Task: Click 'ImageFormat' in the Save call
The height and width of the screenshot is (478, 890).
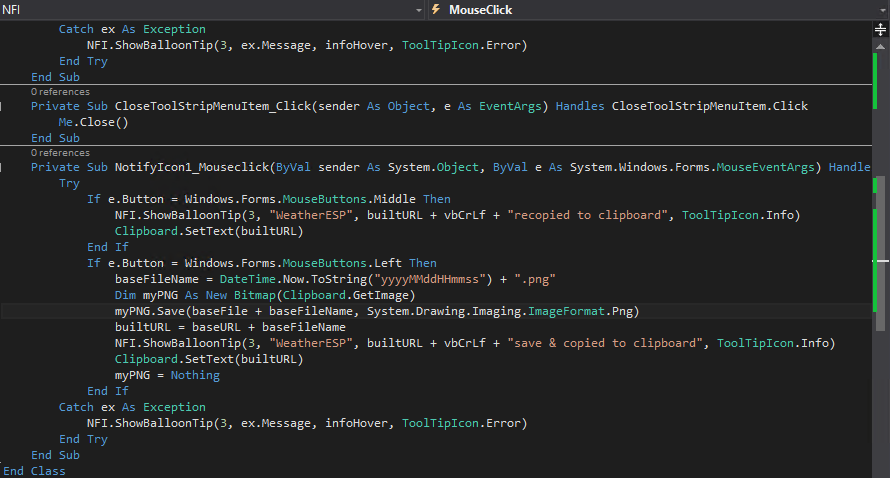Action: pyautogui.click(x=566, y=312)
